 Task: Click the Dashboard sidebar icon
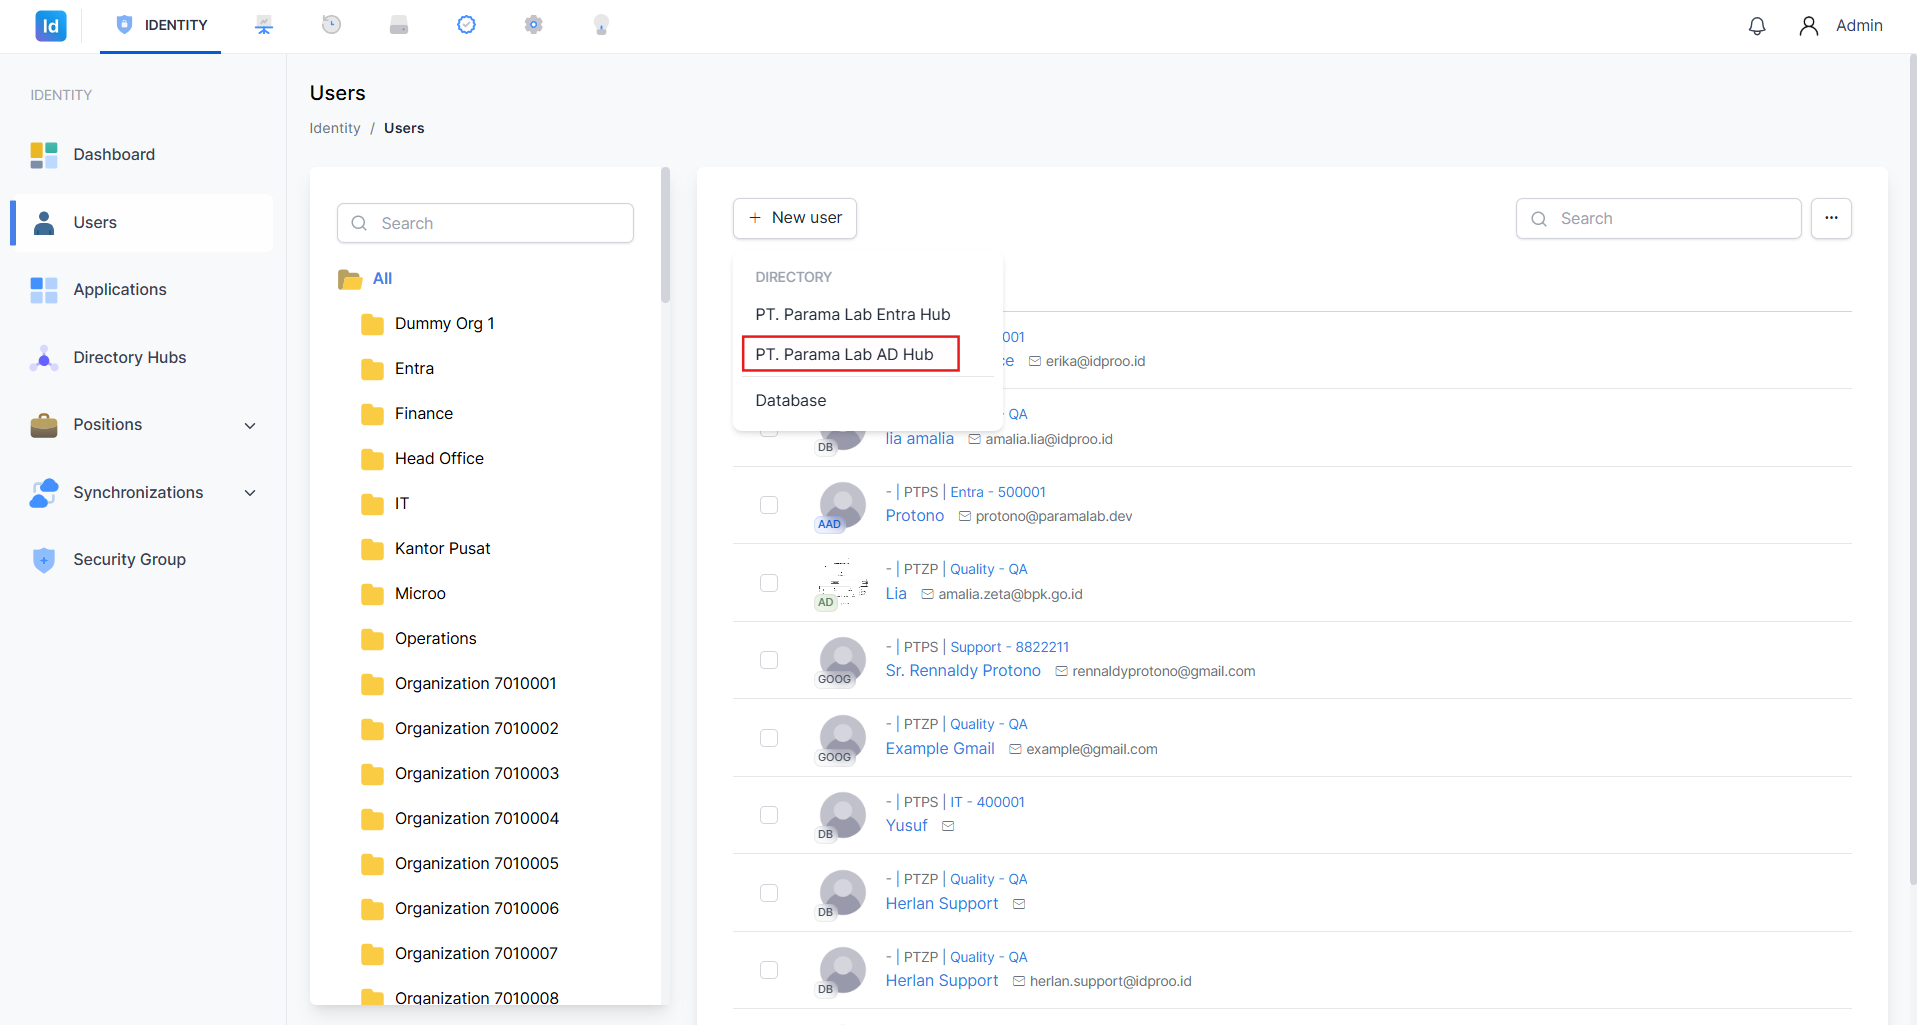pyautogui.click(x=44, y=155)
